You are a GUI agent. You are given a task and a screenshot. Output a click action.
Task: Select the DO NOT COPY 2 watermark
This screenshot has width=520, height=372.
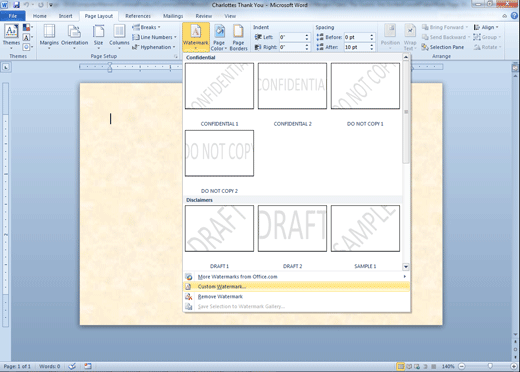(219, 153)
